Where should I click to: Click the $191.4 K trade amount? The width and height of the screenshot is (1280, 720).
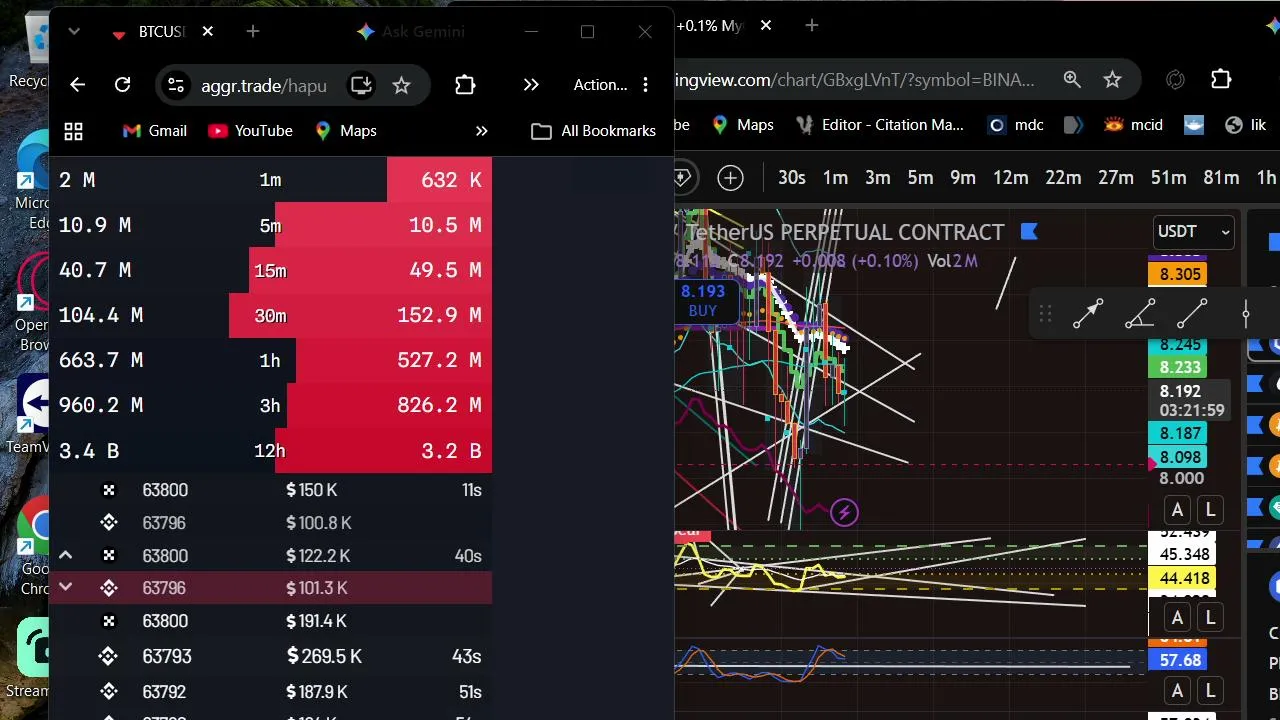point(316,621)
